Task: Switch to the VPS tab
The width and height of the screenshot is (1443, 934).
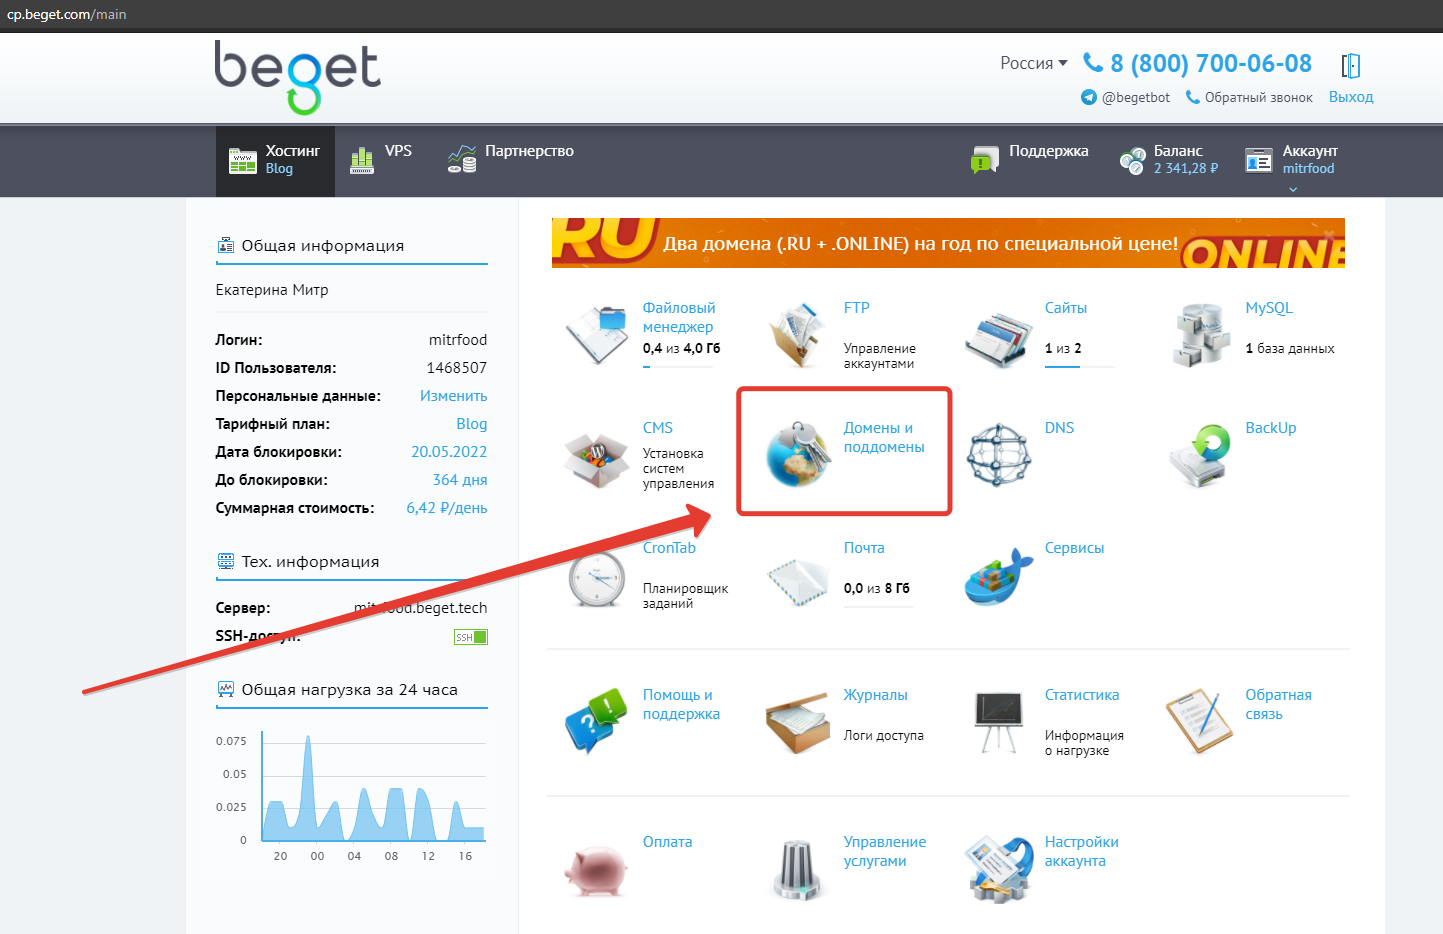Action: [x=381, y=159]
